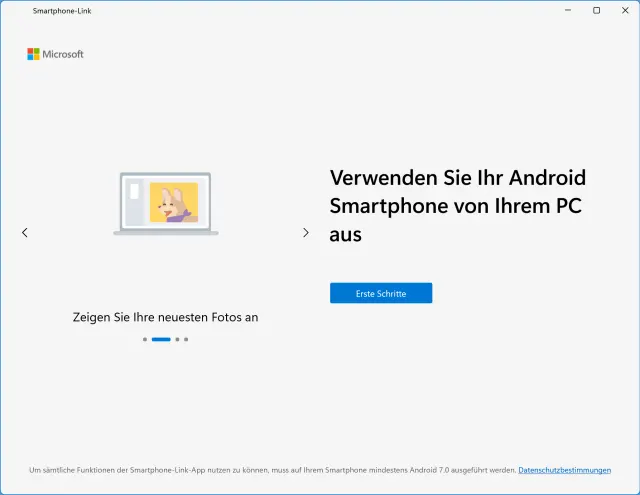
Task: Go to the next carousel slide arrow
Action: click(306, 233)
